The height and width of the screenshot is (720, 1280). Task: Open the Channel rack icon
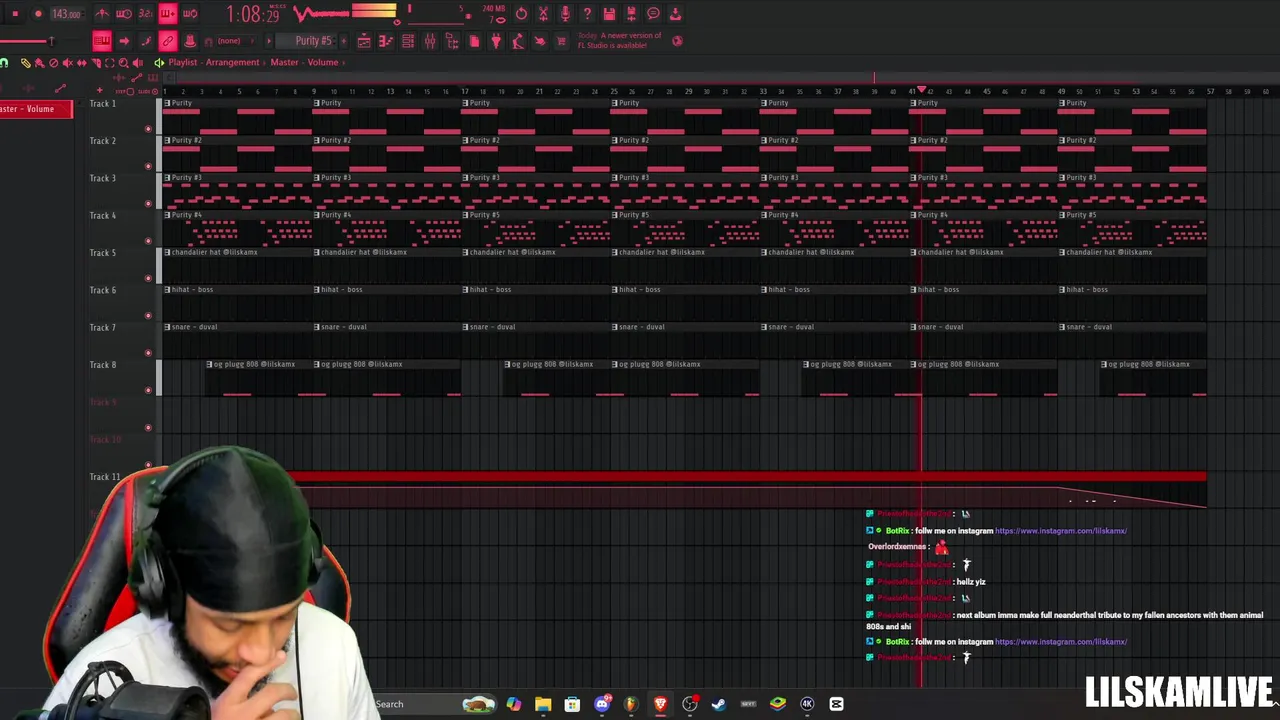[x=407, y=41]
